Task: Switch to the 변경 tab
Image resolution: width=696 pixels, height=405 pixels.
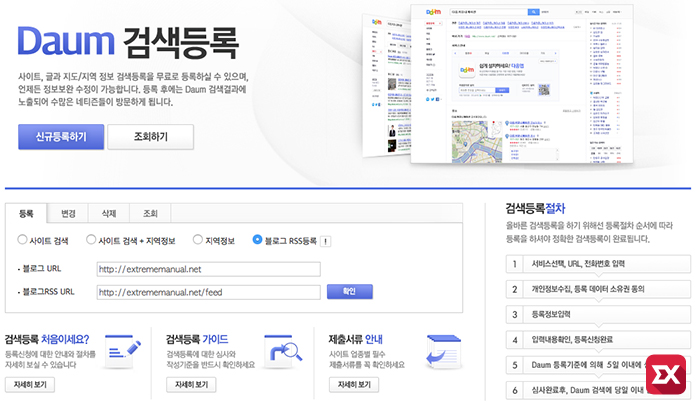Action: tap(68, 214)
